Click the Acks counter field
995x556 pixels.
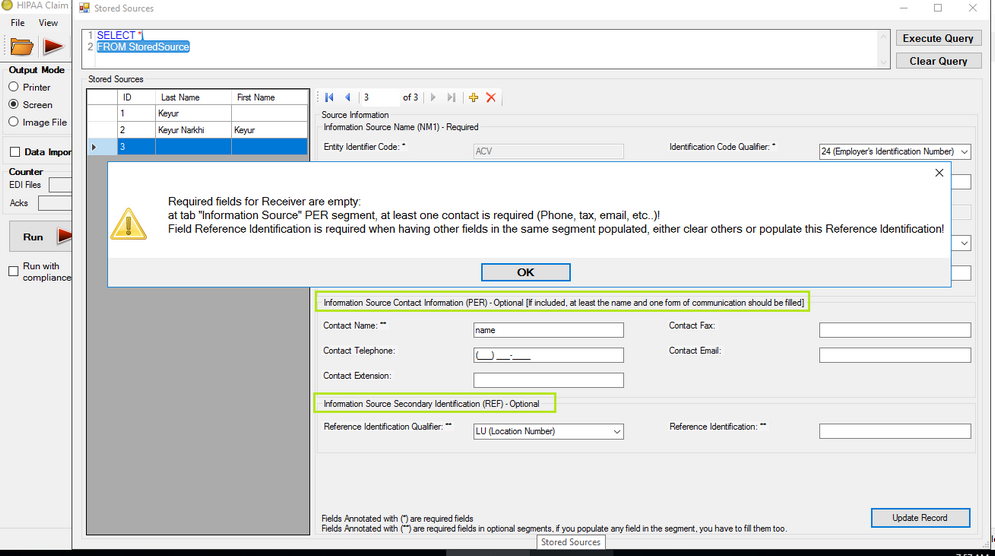click(x=55, y=203)
